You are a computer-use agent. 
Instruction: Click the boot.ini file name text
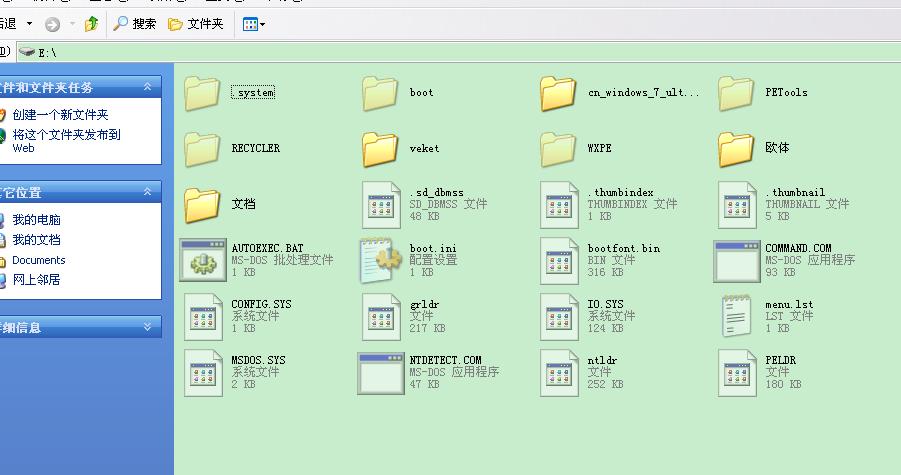[433, 249]
